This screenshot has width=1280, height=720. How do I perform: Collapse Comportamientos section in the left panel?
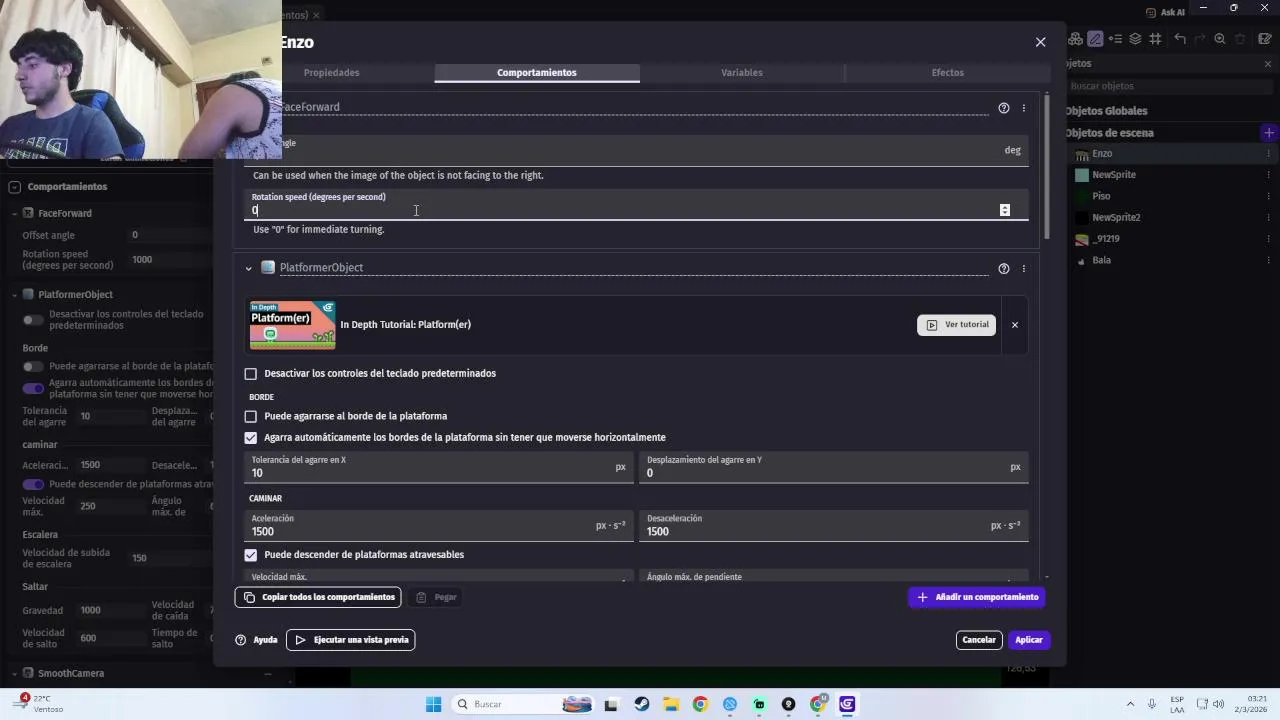coord(14,187)
